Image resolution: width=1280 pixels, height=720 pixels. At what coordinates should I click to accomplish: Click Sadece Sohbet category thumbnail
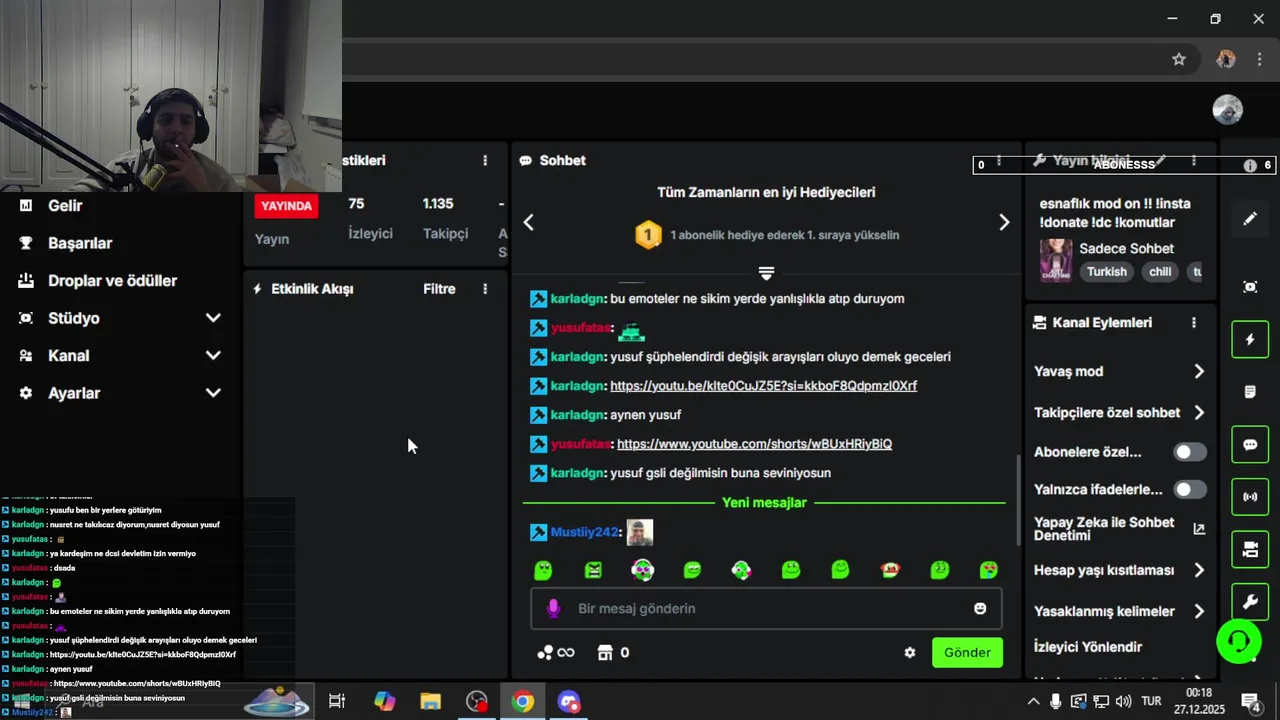click(1056, 260)
